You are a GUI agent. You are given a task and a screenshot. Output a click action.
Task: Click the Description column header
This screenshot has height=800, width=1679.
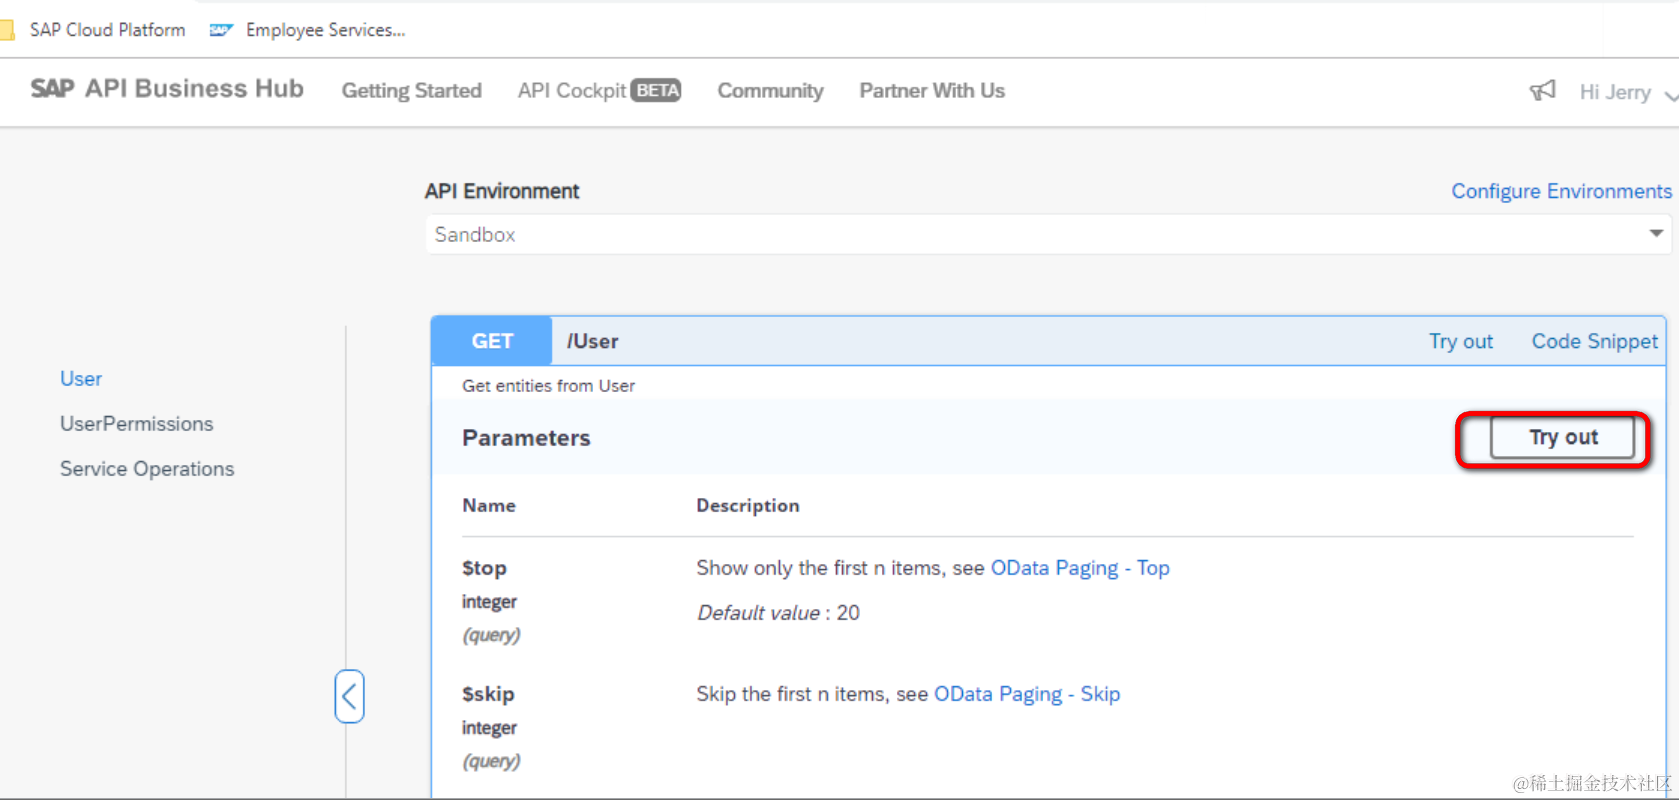coord(748,506)
